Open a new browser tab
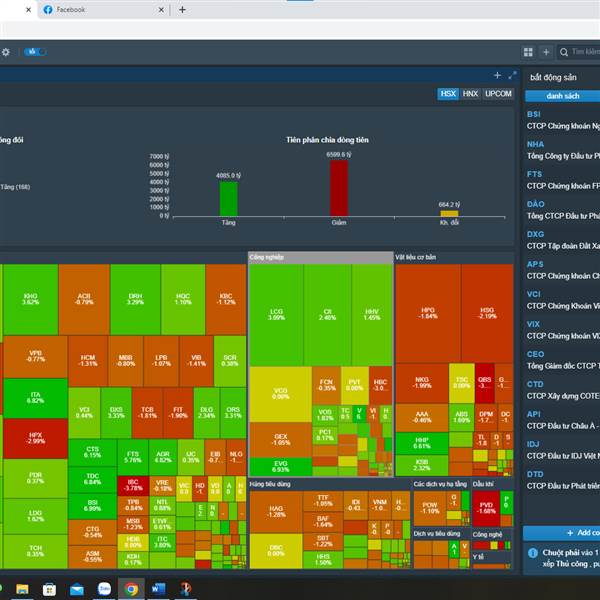This screenshot has width=600, height=600. tap(182, 10)
